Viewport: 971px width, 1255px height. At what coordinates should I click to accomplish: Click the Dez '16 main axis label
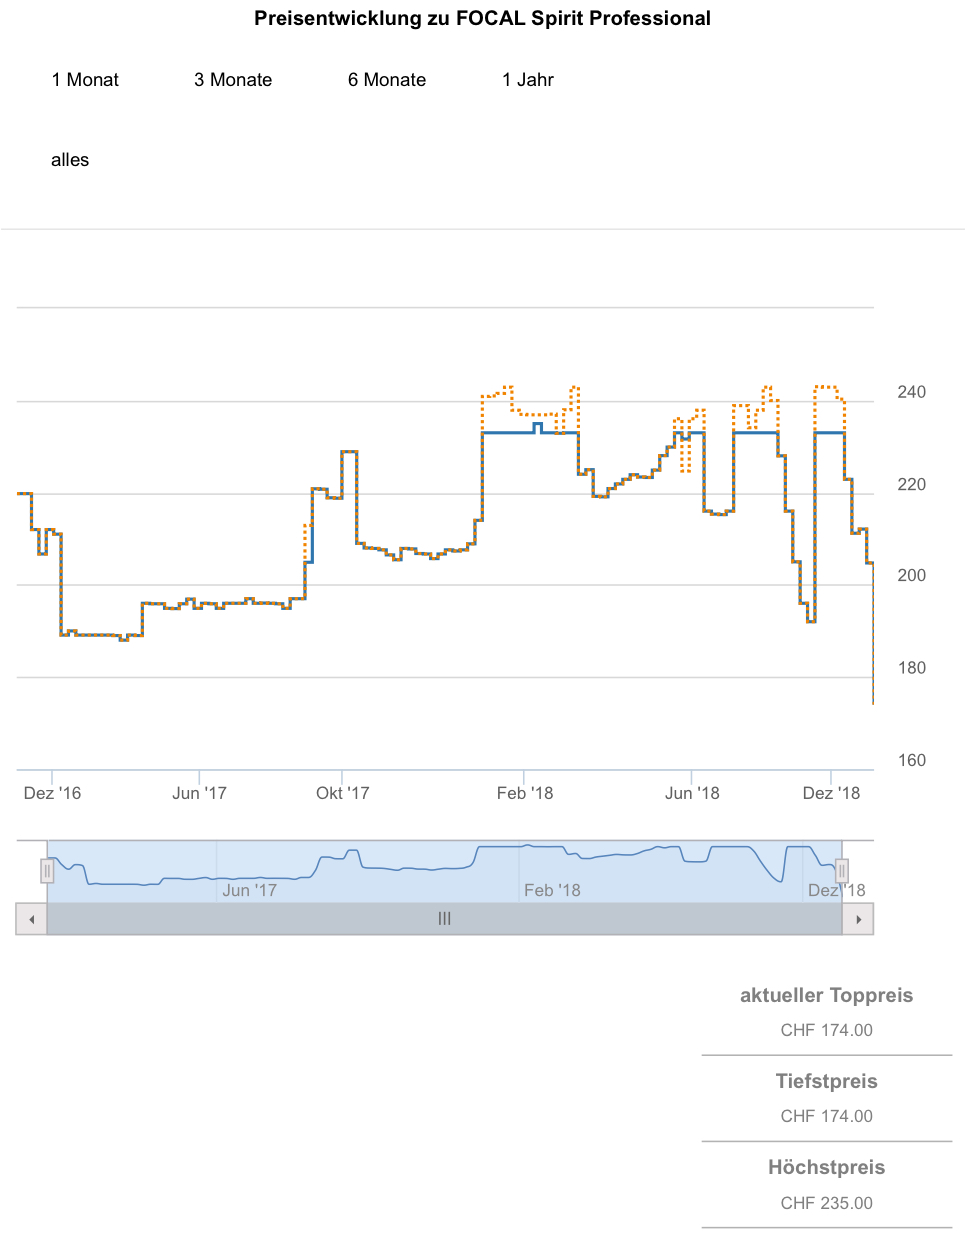coord(52,793)
